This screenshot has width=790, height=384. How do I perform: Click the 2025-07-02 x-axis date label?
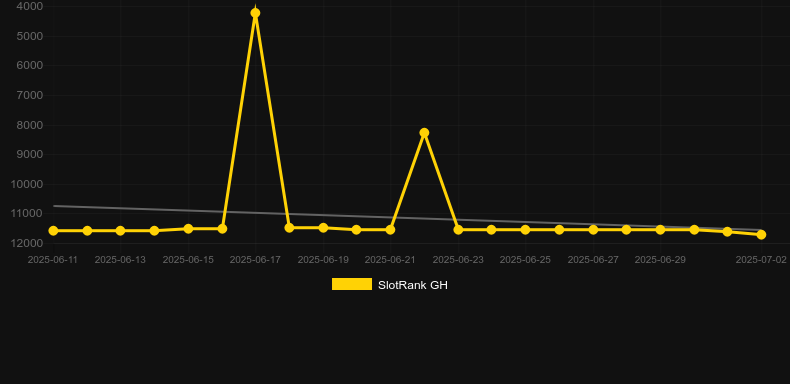pos(761,260)
